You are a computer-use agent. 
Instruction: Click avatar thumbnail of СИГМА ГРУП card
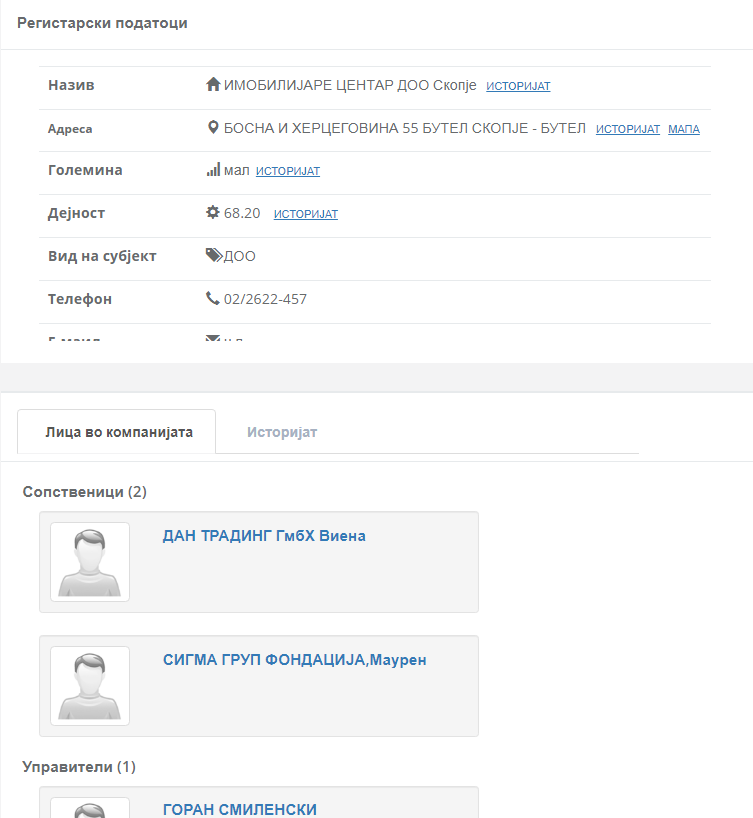(90, 686)
